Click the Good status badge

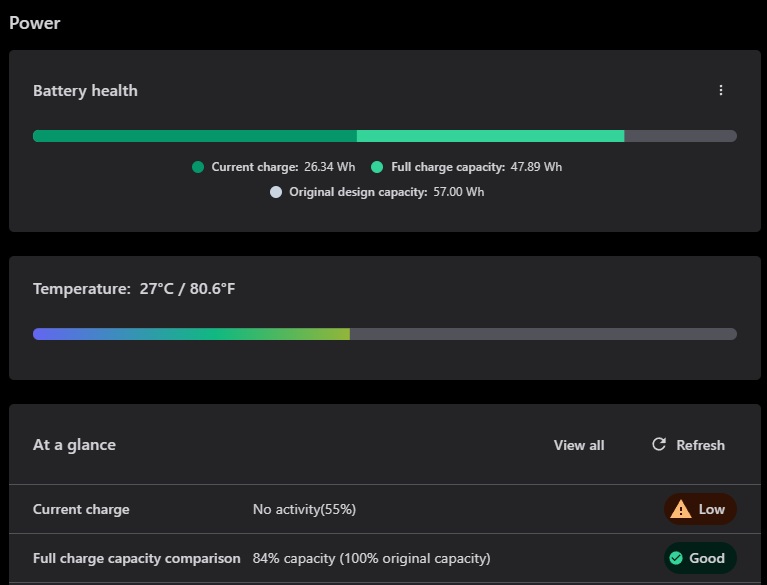coord(700,558)
